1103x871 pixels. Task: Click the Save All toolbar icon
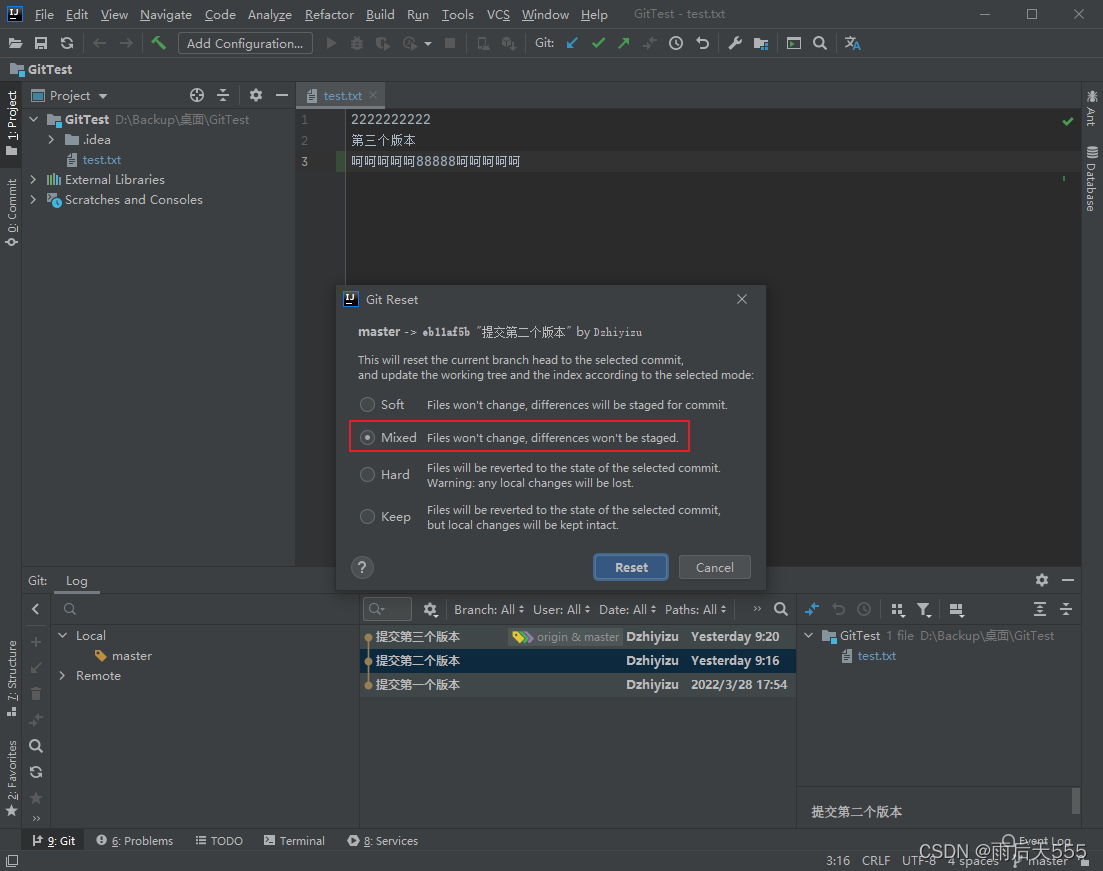tap(41, 44)
